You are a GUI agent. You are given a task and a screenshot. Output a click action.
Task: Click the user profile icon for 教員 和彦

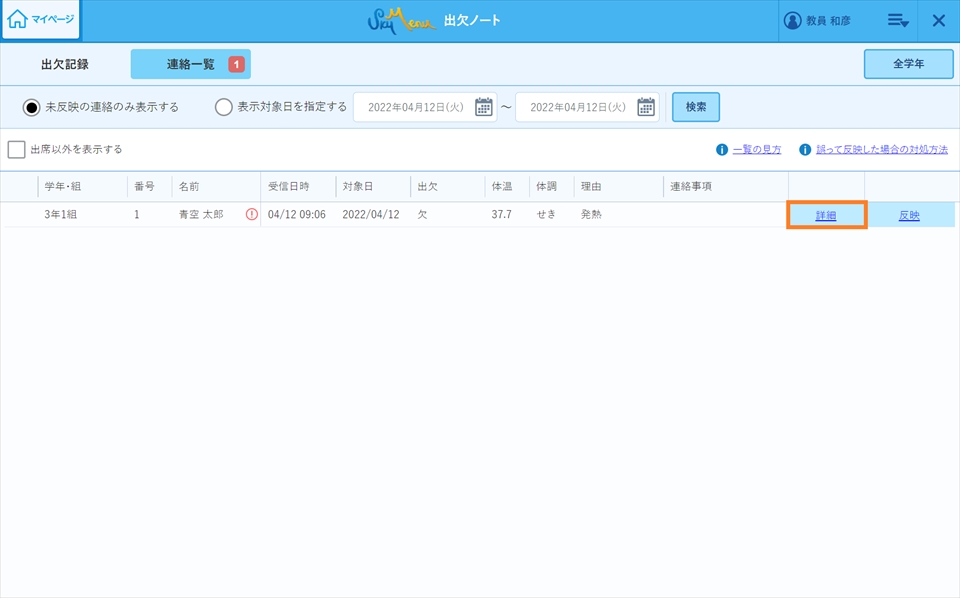(x=793, y=20)
